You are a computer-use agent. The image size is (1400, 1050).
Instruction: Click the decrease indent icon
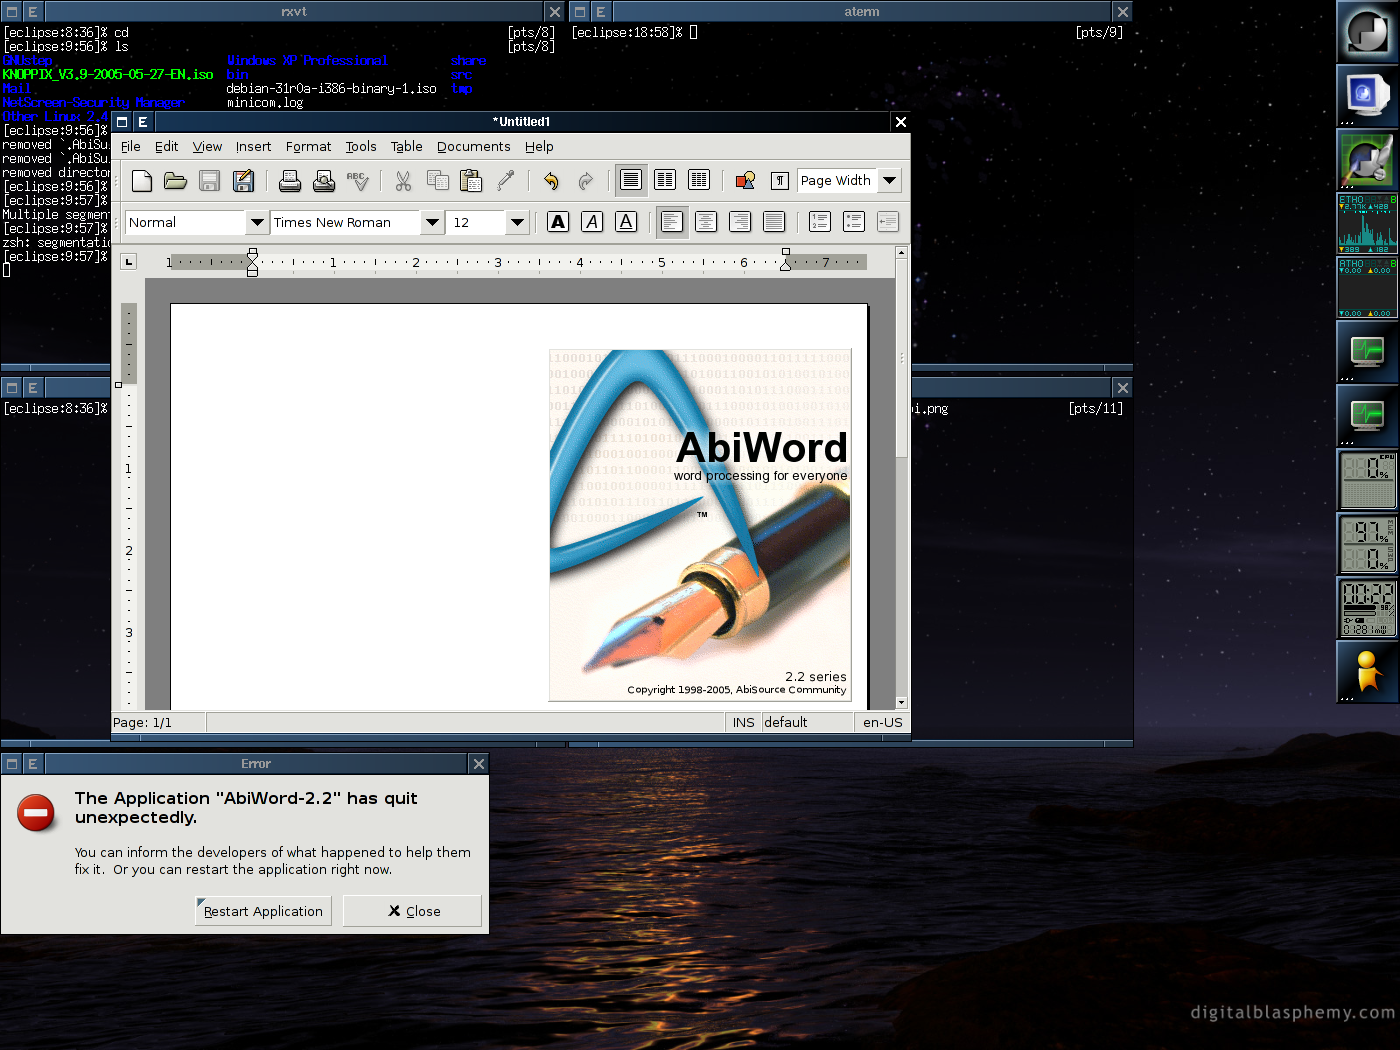888,222
